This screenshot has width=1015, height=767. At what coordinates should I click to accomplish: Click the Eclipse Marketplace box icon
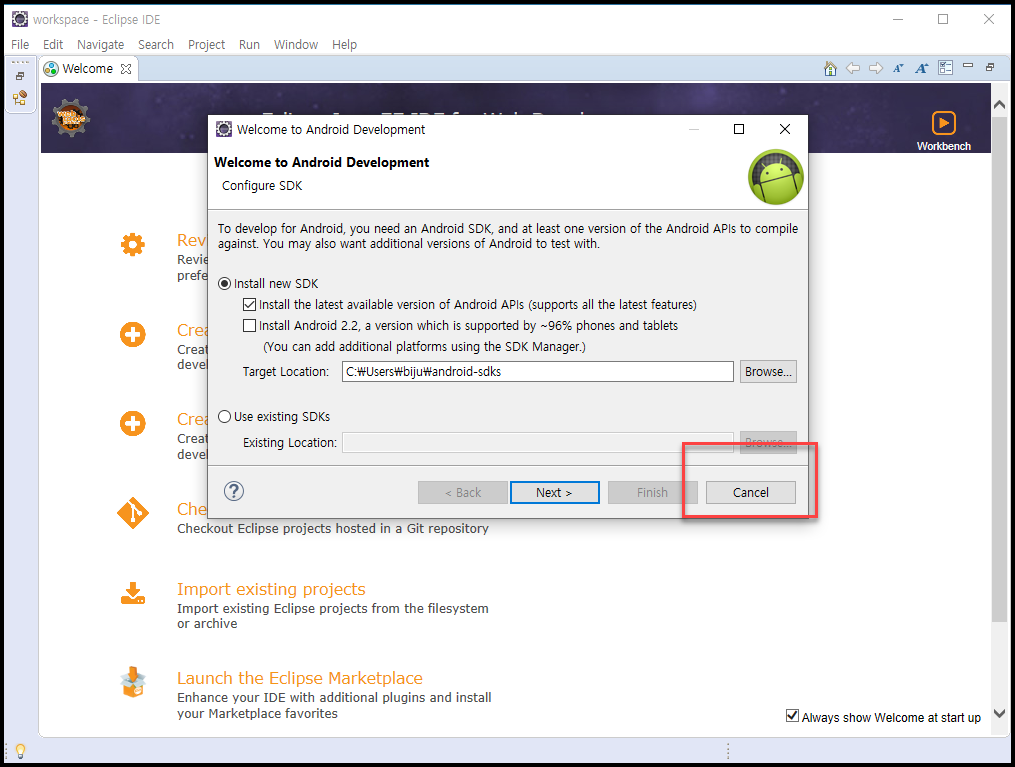133,682
